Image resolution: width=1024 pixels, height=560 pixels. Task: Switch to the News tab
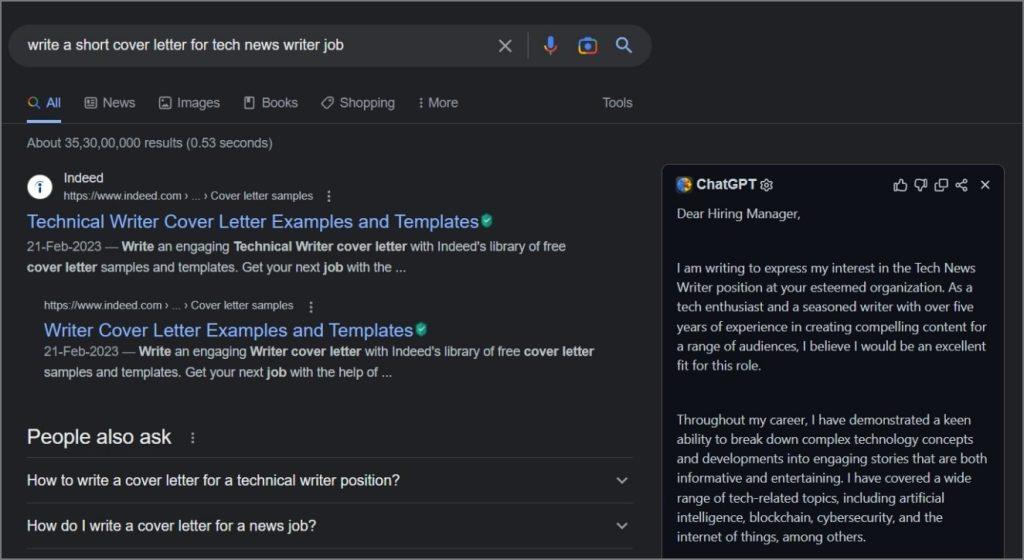click(110, 103)
